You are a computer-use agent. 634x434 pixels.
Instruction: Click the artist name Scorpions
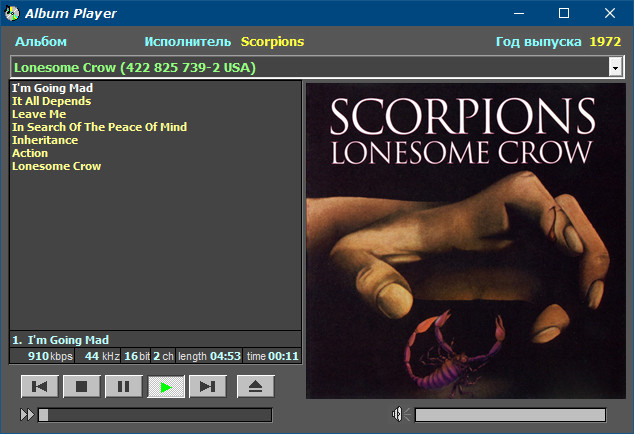coord(273,42)
